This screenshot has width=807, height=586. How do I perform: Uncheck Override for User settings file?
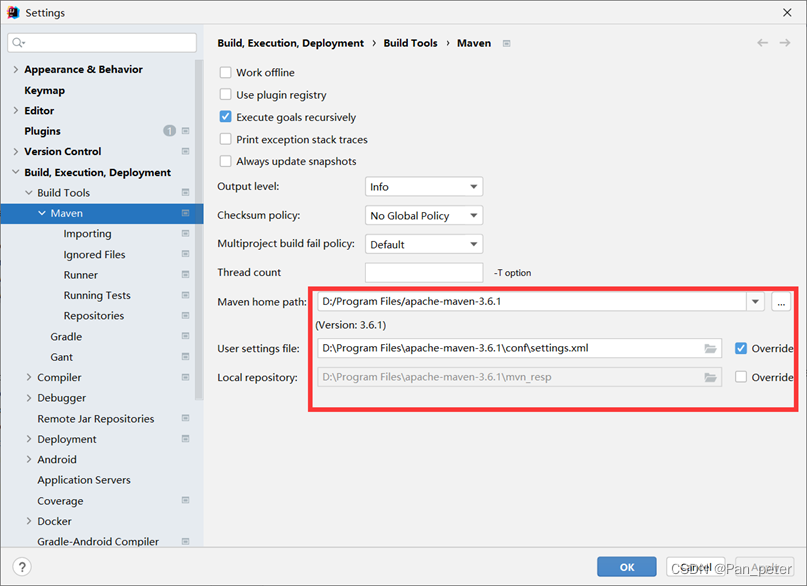click(x=741, y=348)
